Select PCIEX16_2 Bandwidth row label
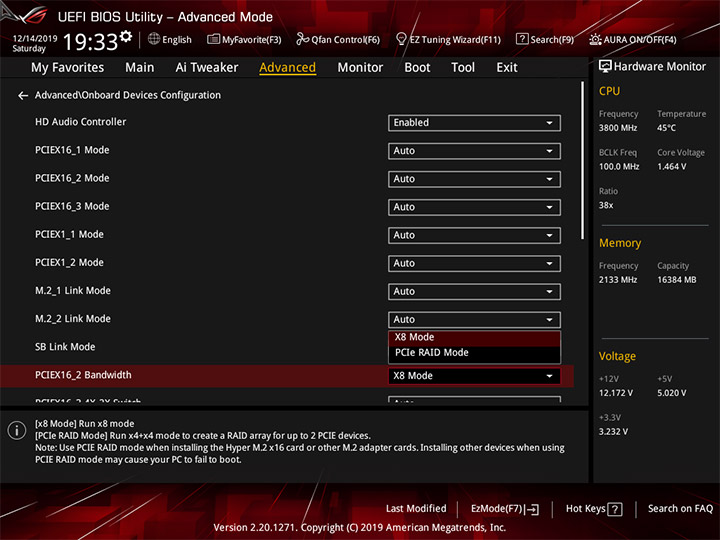Viewport: 720px width, 540px height. pos(83,375)
